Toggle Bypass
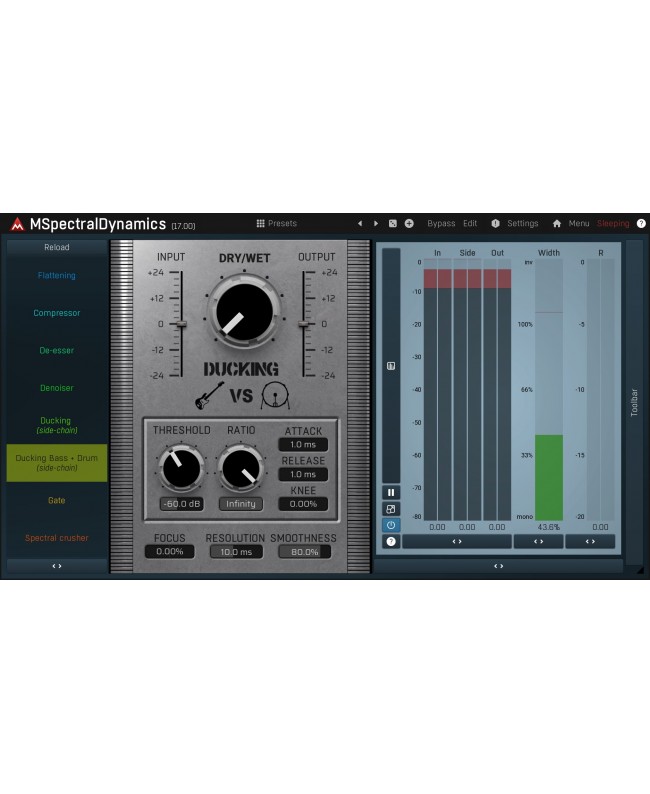This screenshot has height=794, width=650. [x=441, y=223]
